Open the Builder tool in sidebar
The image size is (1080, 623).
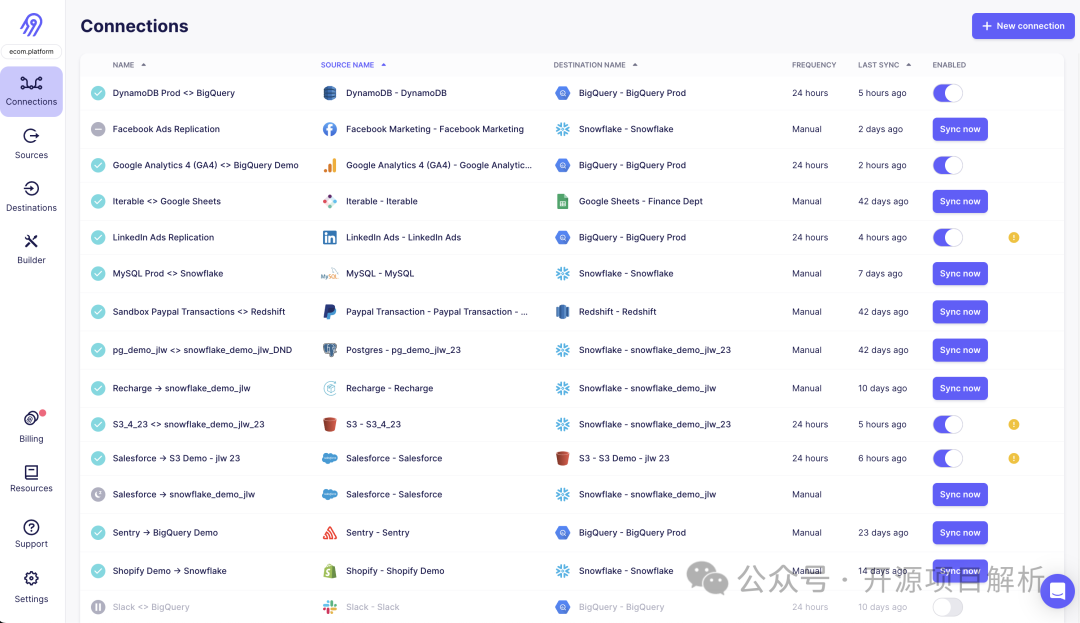point(31,248)
